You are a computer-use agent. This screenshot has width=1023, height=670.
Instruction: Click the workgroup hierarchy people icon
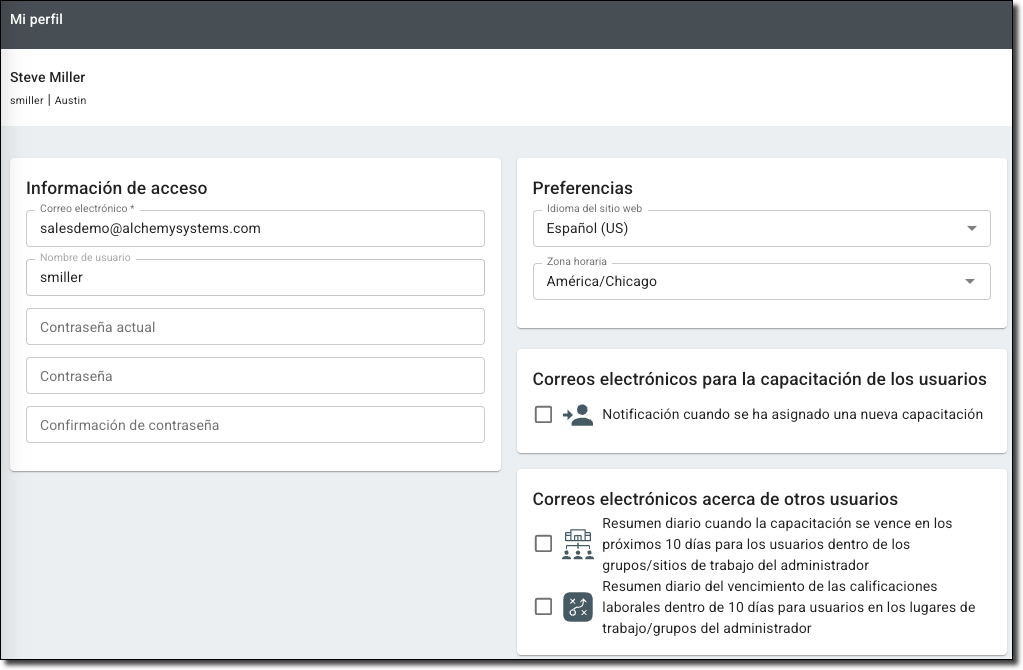[578, 544]
